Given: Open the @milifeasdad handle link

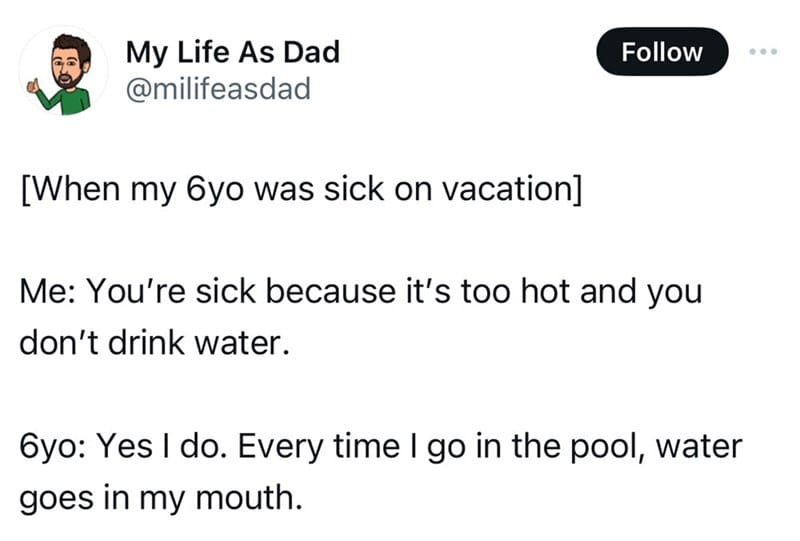Looking at the screenshot, I should coord(218,89).
